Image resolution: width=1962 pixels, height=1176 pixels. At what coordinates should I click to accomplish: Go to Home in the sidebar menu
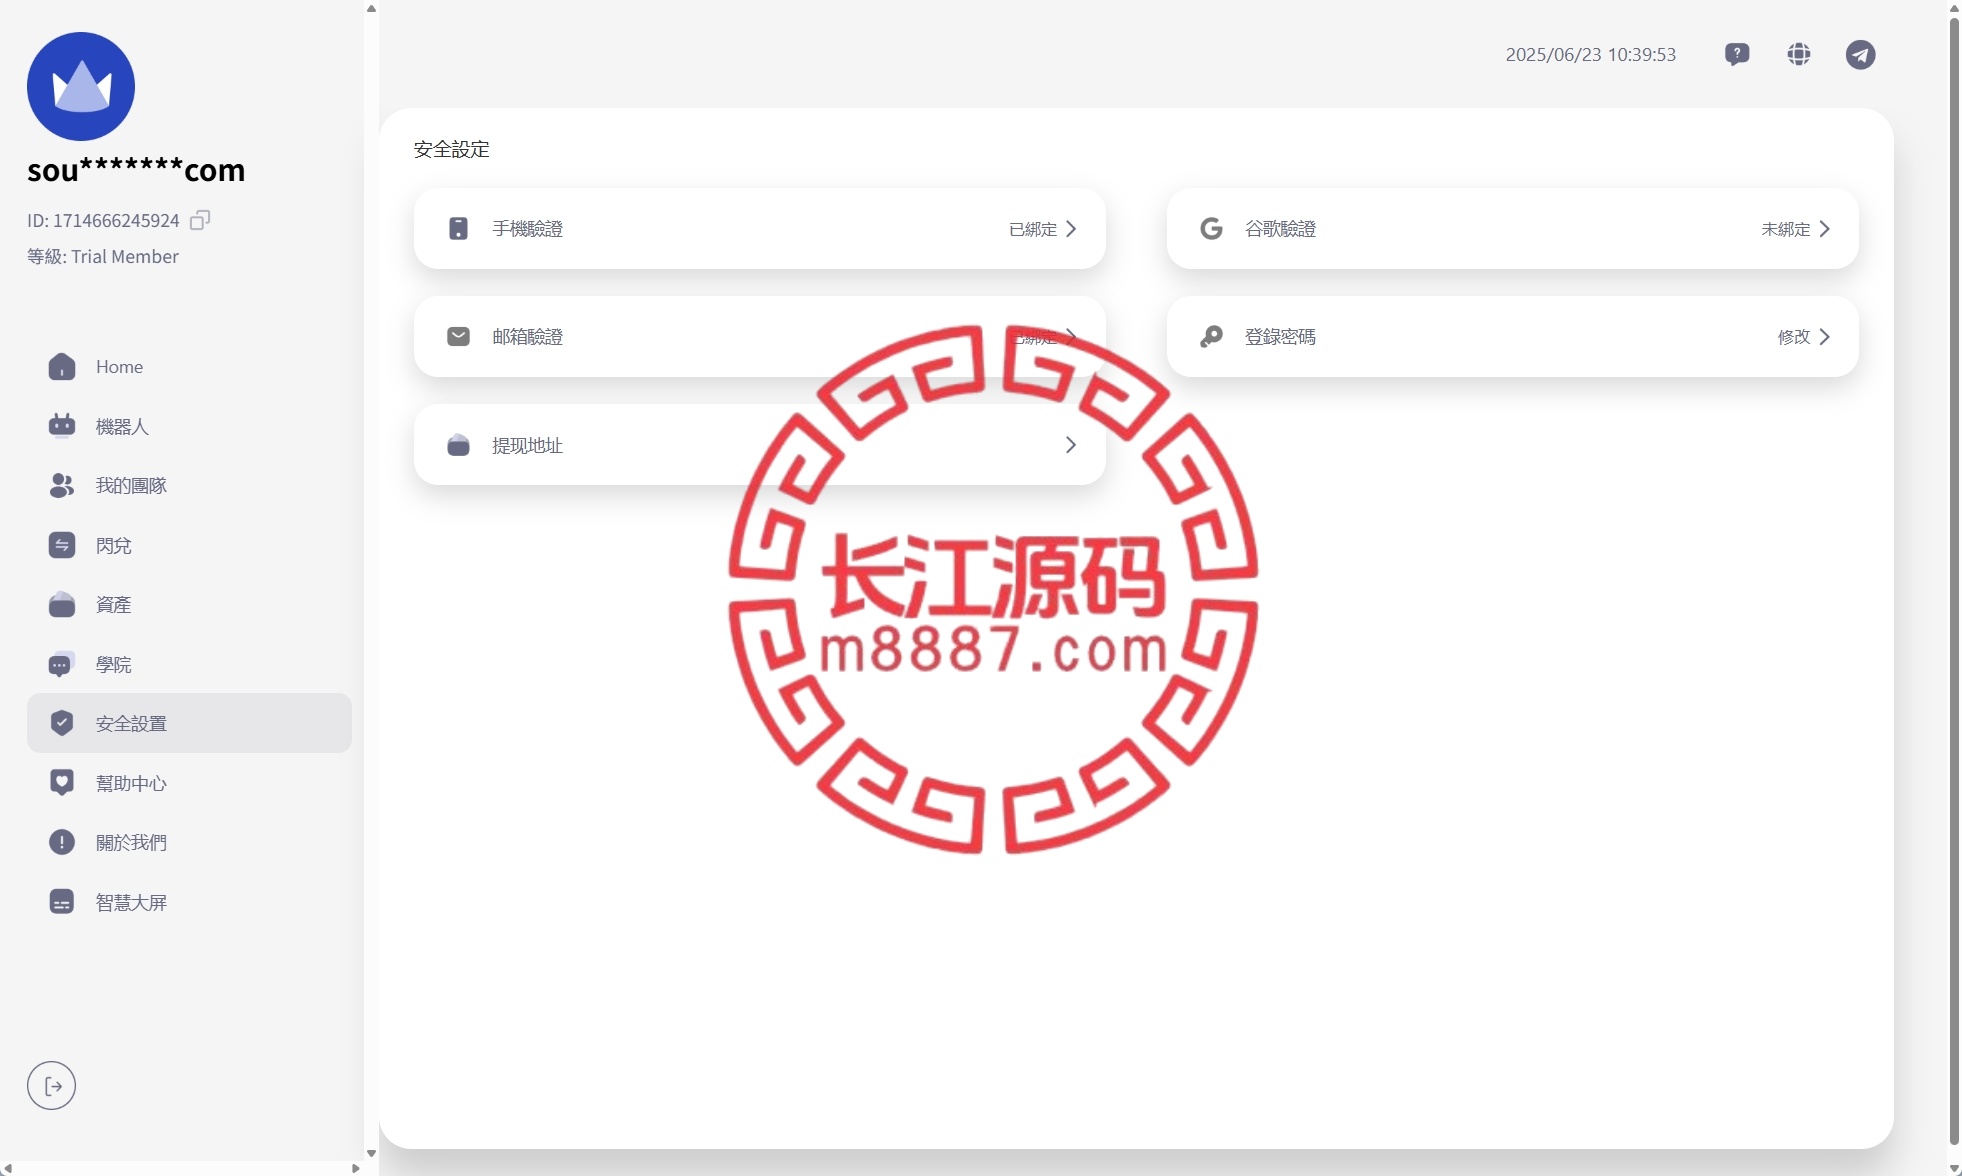click(189, 367)
